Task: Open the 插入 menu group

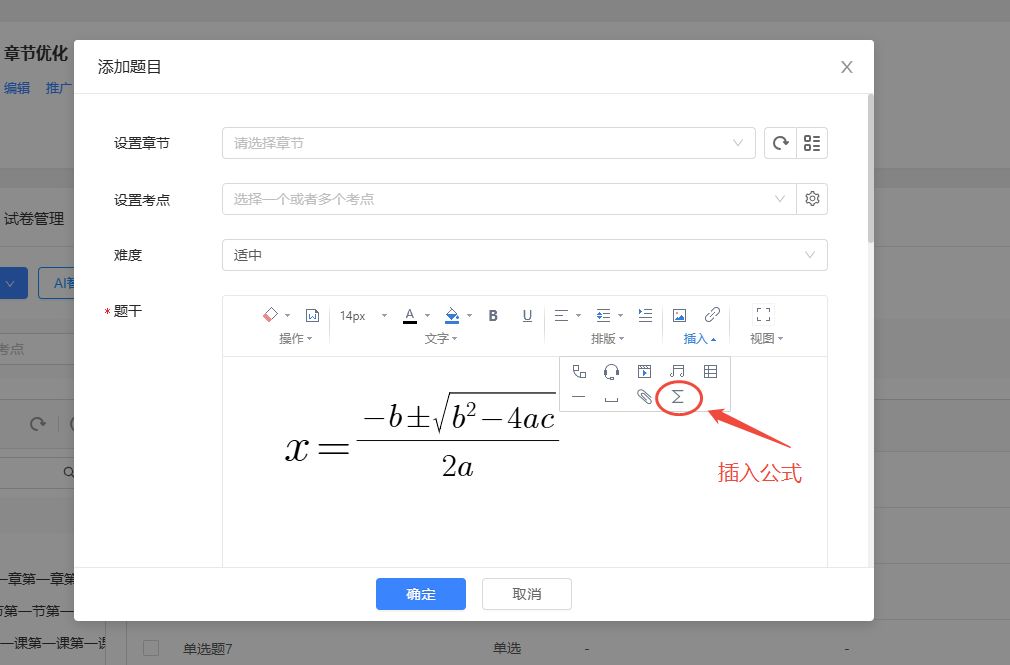Action: (x=699, y=339)
